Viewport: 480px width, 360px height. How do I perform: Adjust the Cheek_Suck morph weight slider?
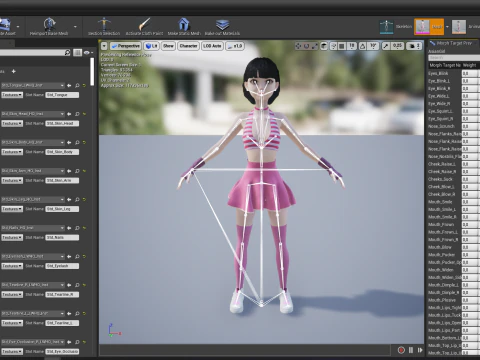pos(470,179)
